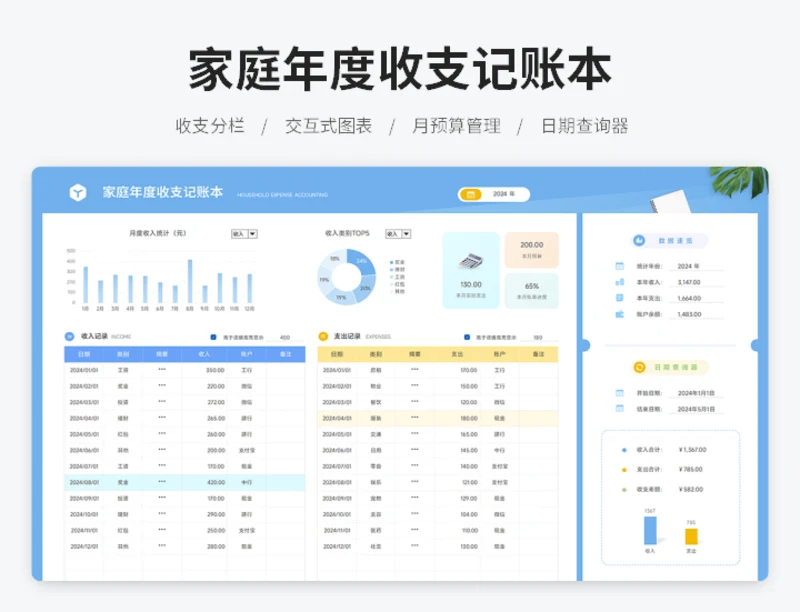Image resolution: width=800 pixels, height=612 pixels.
Task: Click the 收入 column header in the income table
Action: [x=204, y=354]
